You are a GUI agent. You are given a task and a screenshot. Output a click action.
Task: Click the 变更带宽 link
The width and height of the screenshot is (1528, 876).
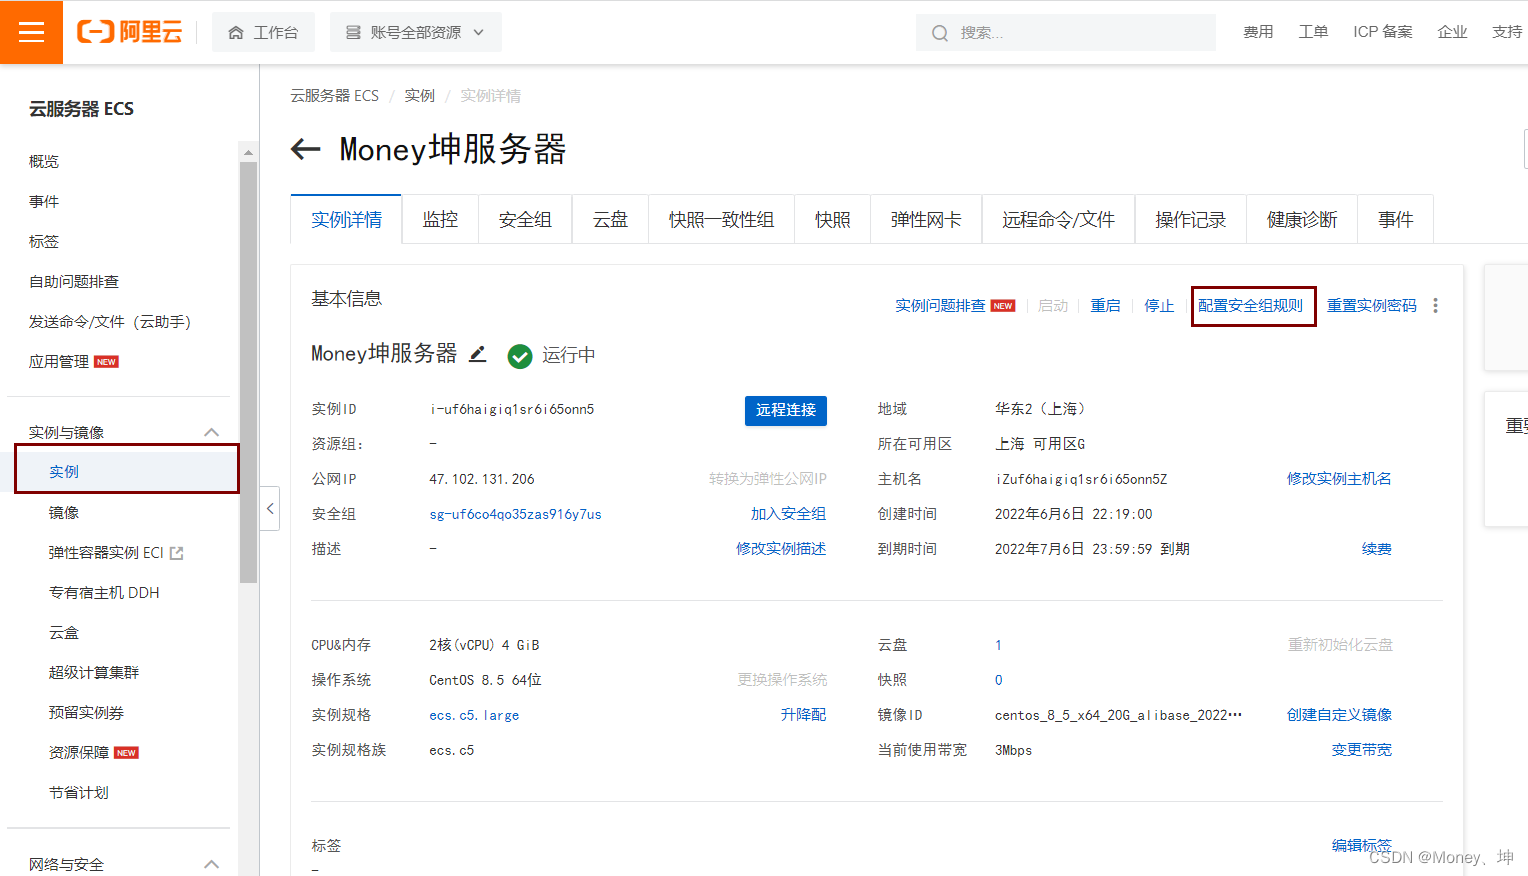click(x=1362, y=750)
